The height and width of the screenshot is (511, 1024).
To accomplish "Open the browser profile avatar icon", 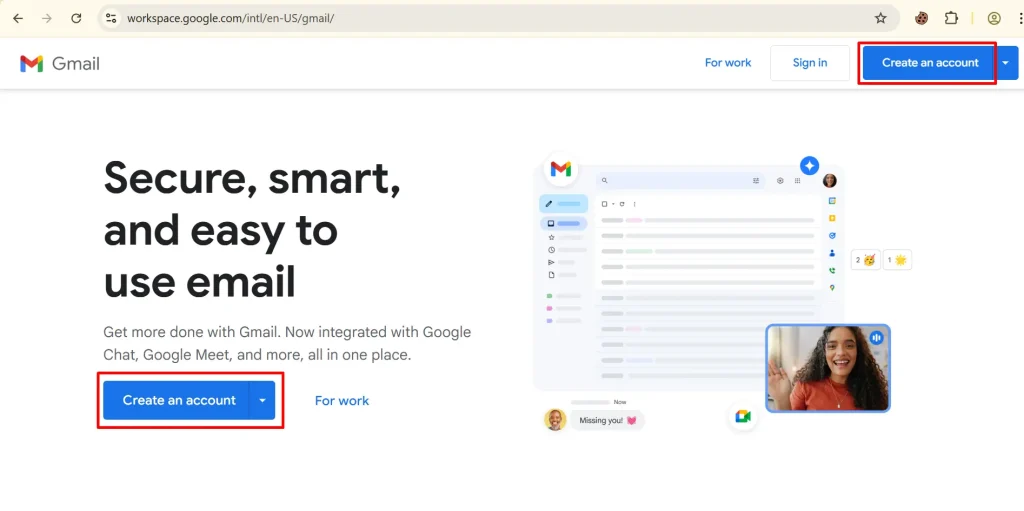I will [x=994, y=18].
